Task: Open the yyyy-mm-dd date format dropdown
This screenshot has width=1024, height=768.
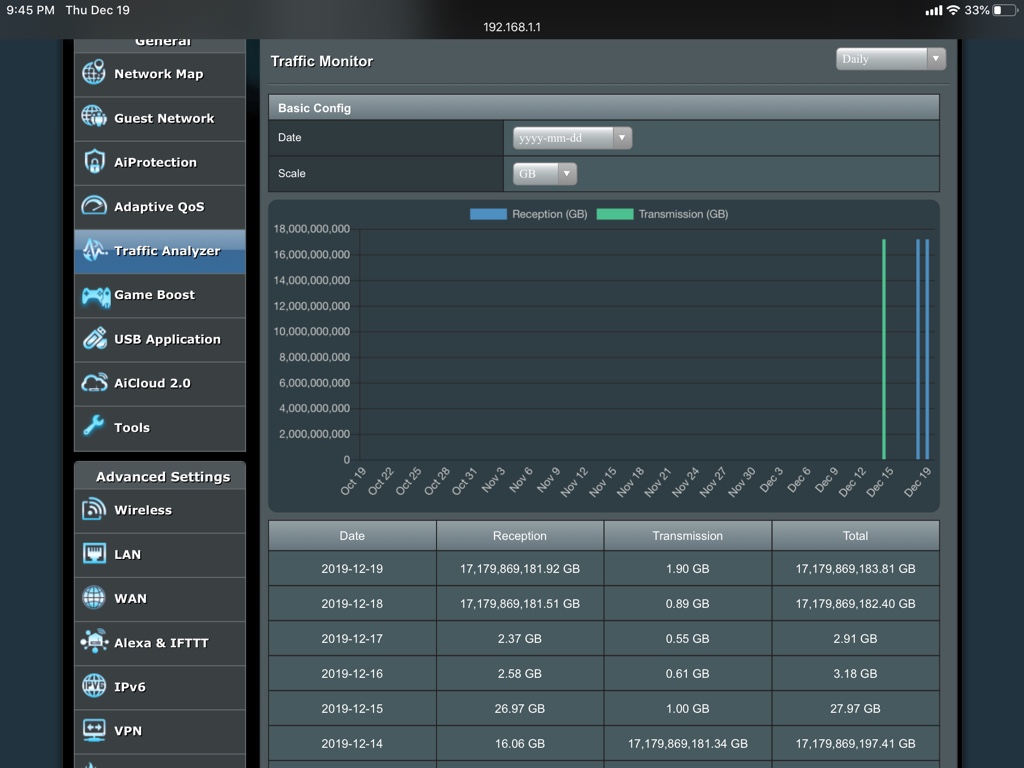Action: click(572, 138)
